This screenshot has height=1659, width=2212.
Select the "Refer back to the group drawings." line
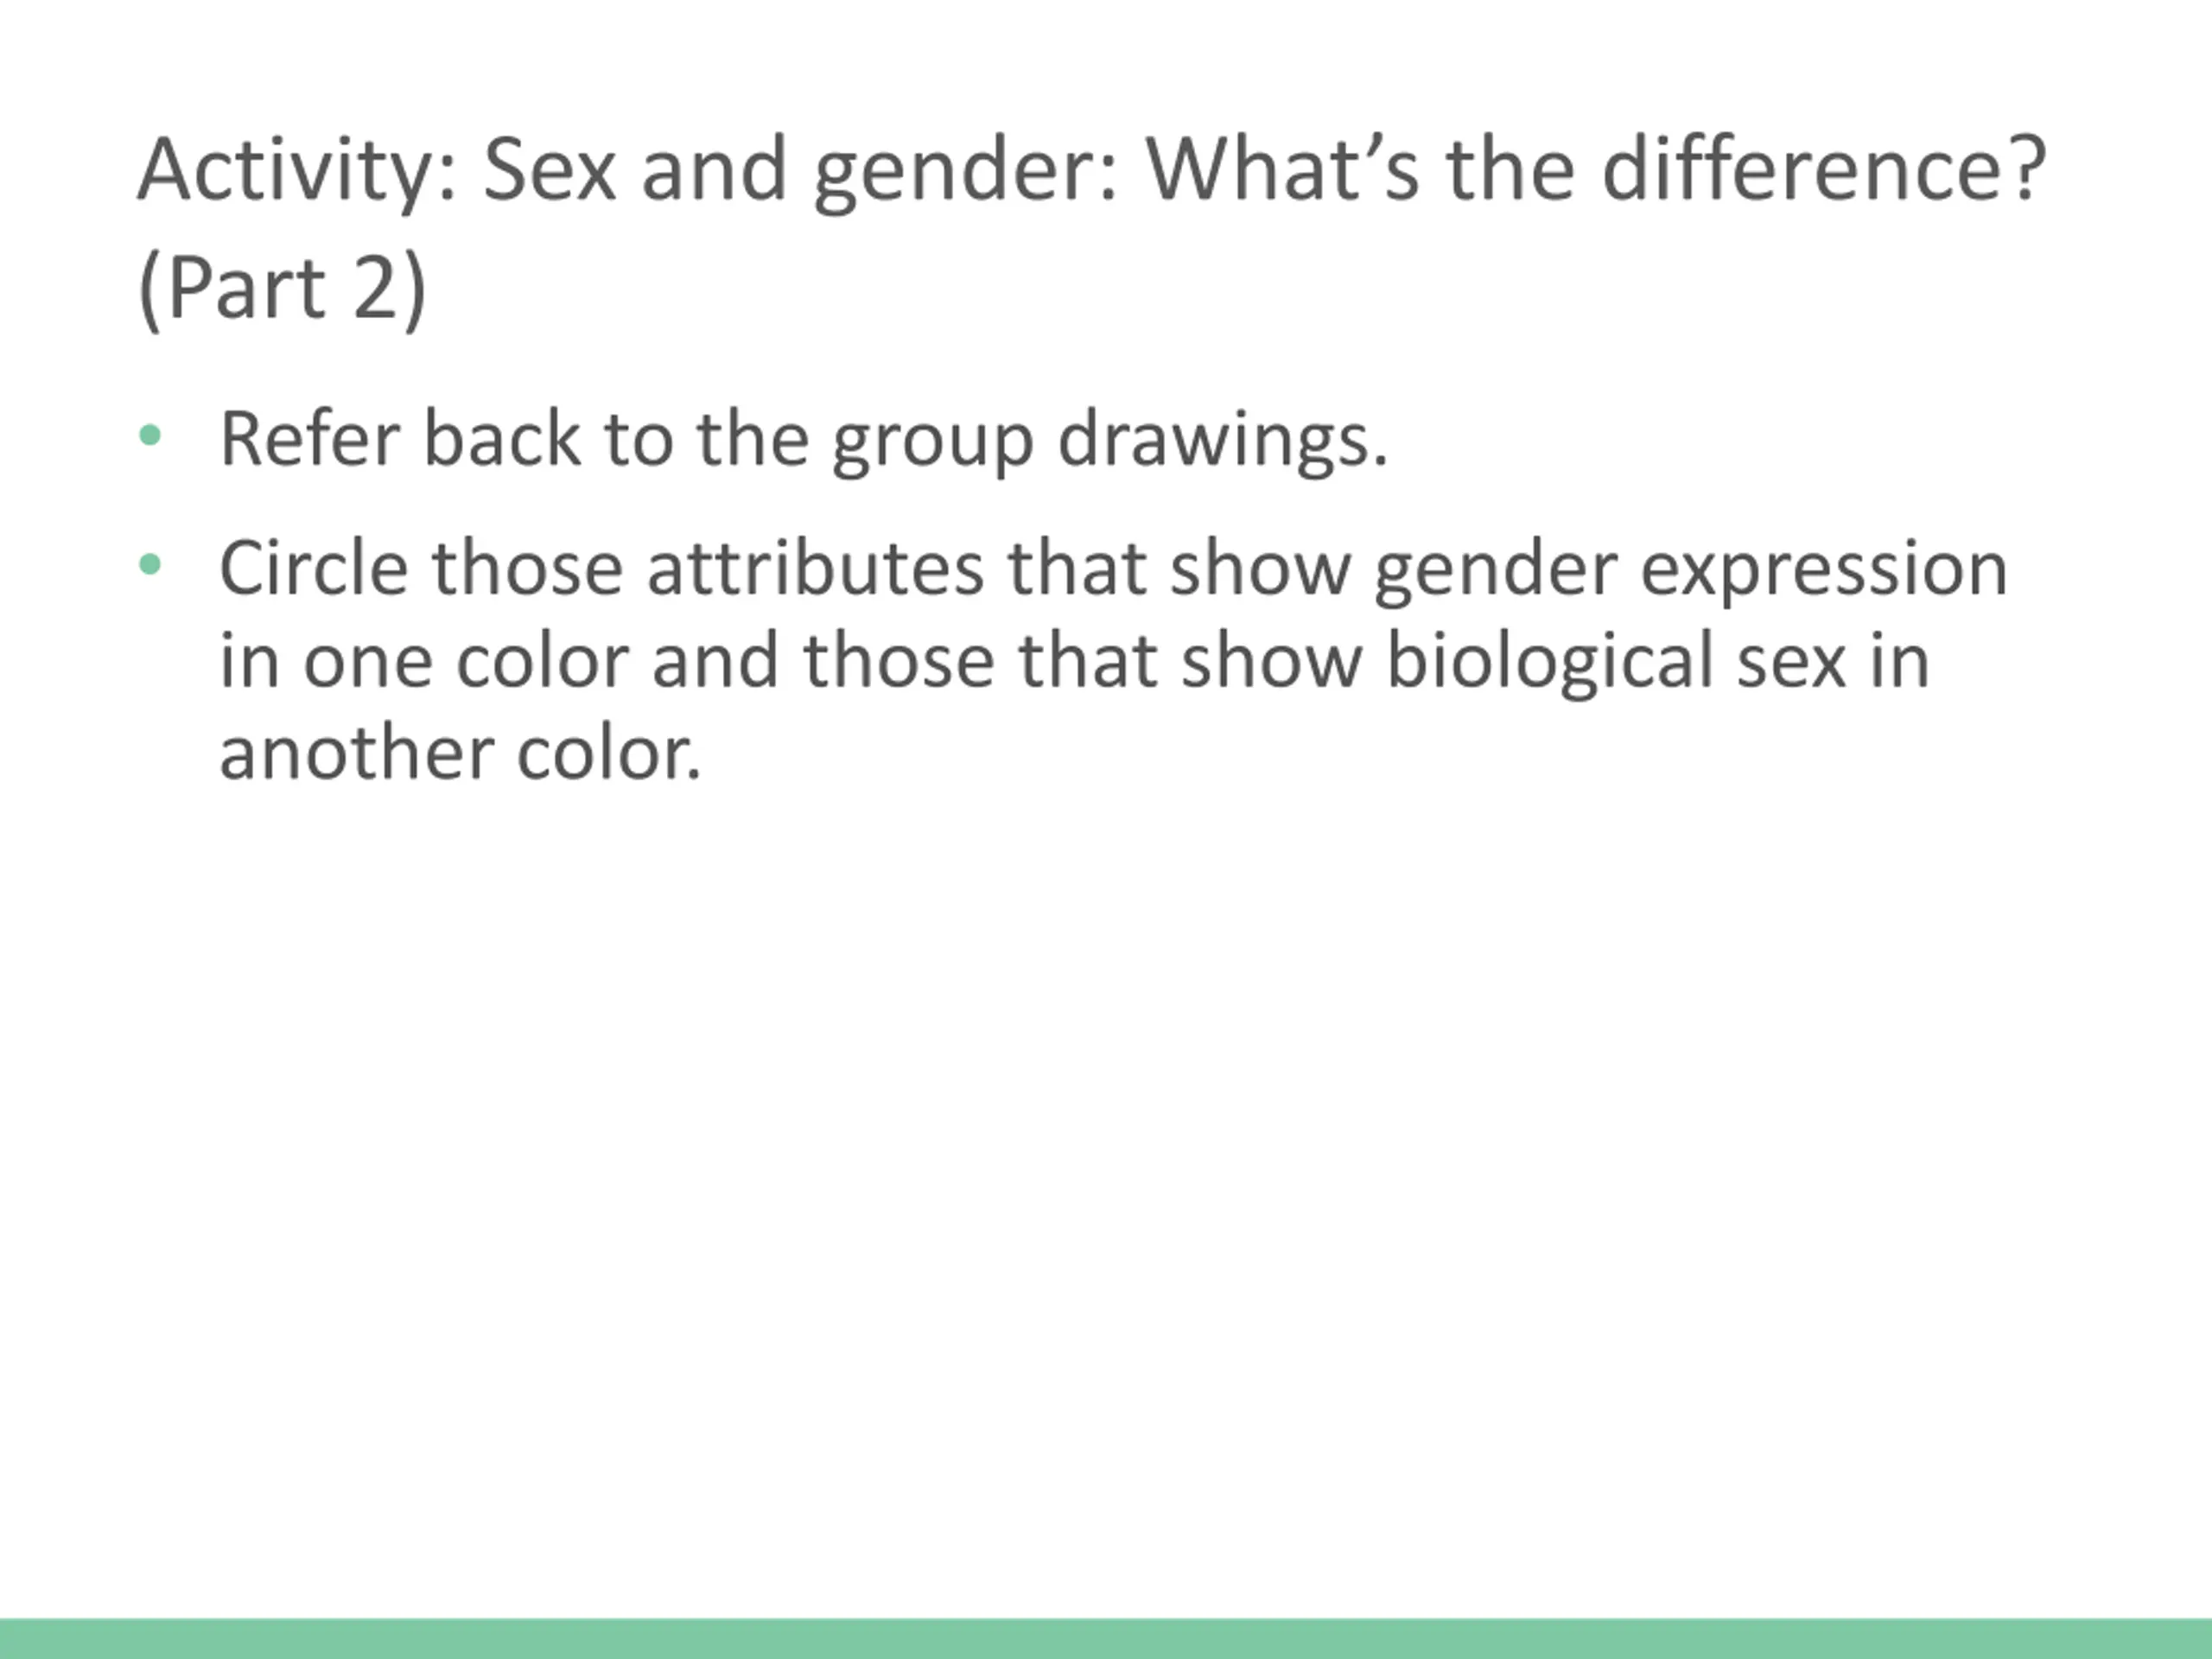click(x=804, y=440)
